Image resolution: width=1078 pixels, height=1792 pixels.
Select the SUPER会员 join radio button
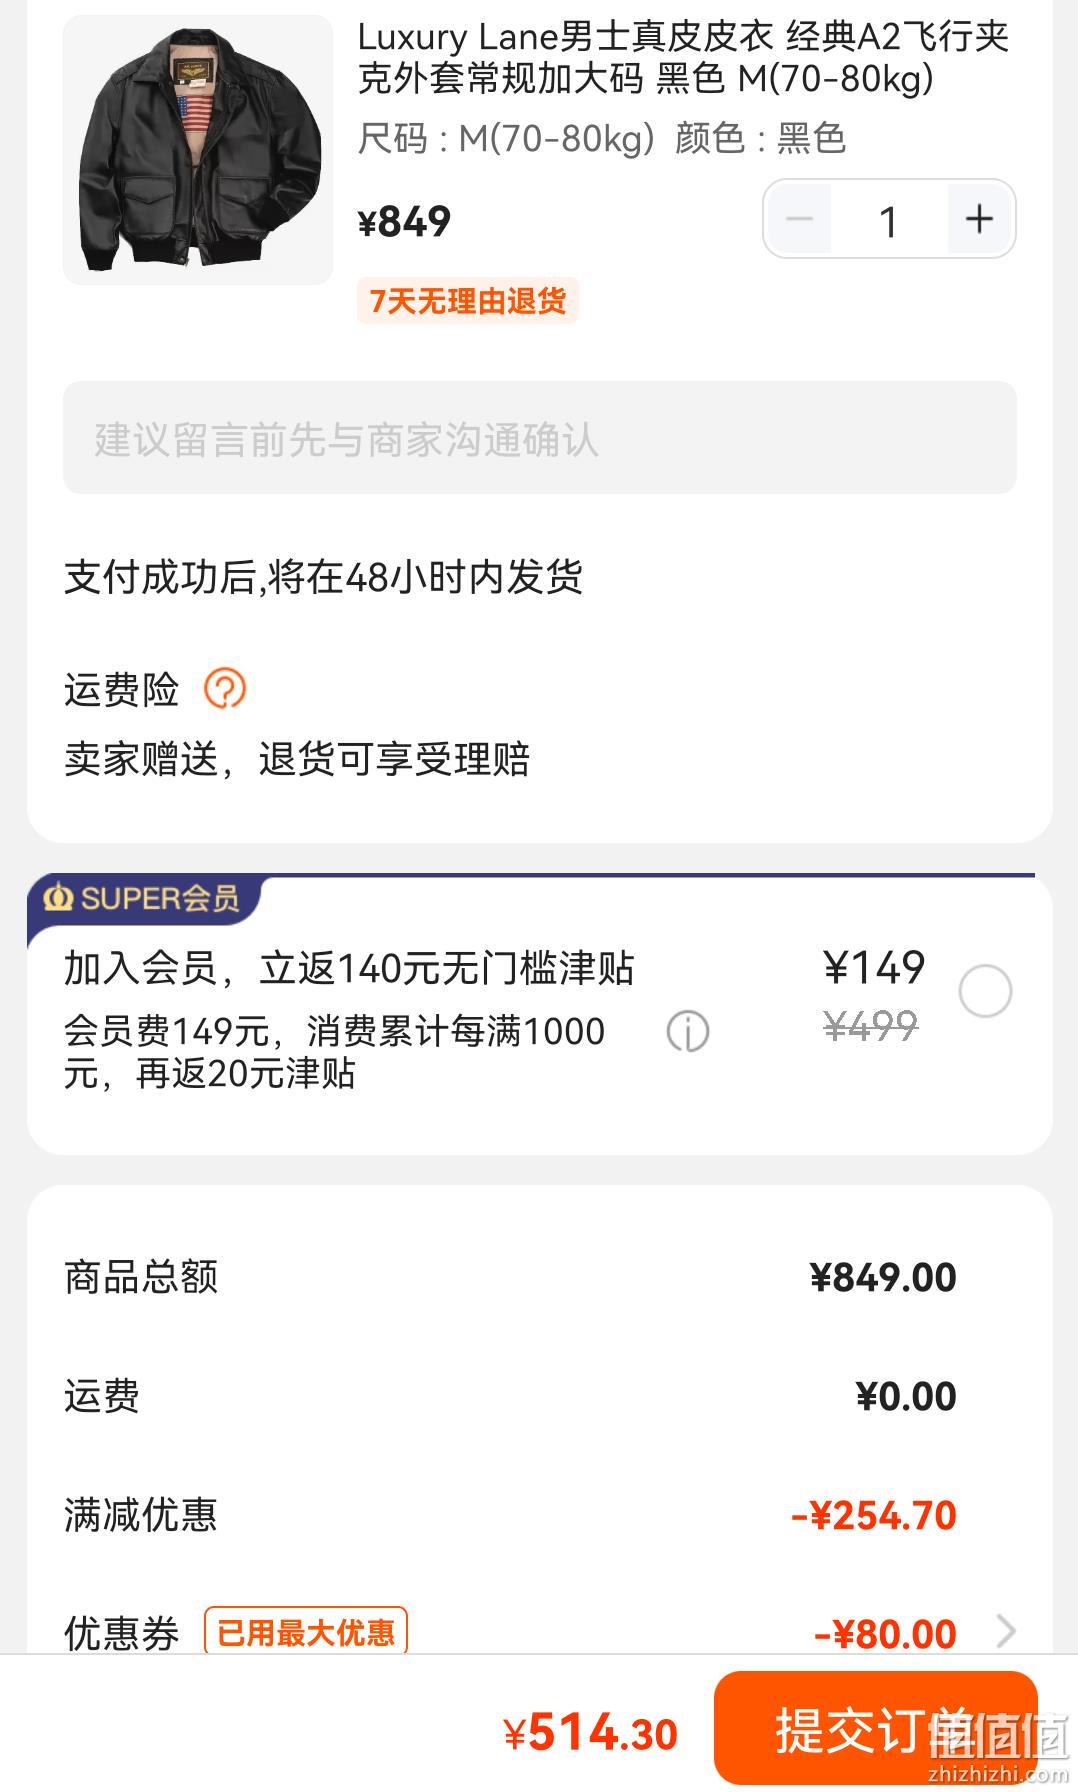point(985,991)
